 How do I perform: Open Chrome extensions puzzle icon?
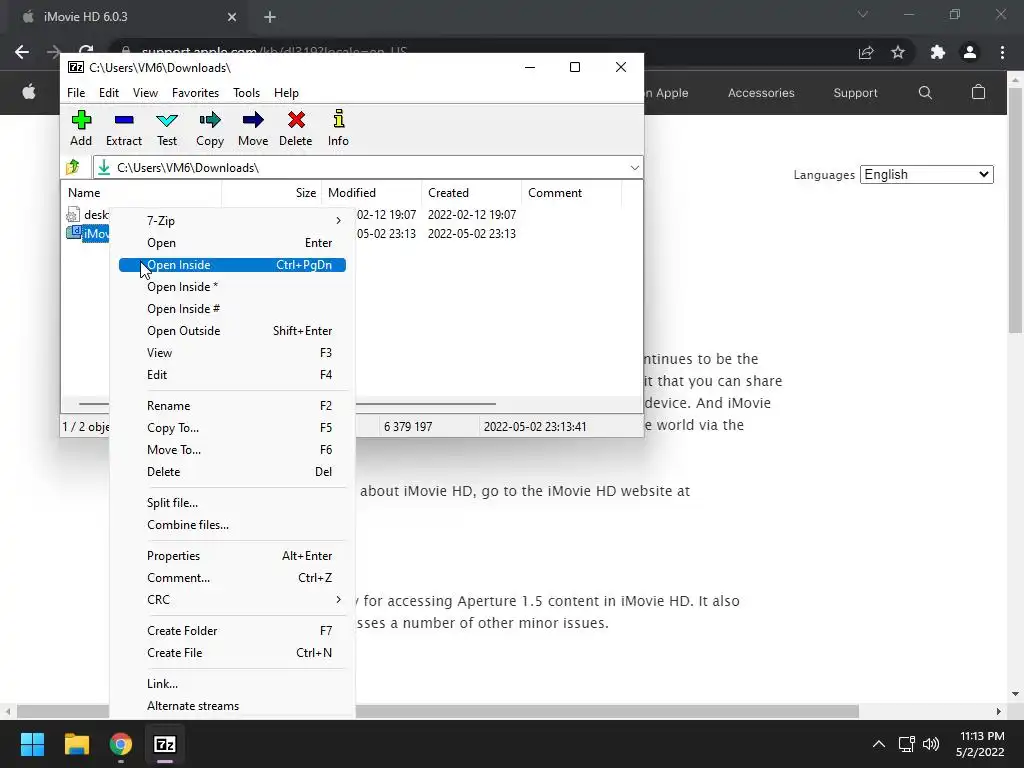pyautogui.click(x=937, y=52)
